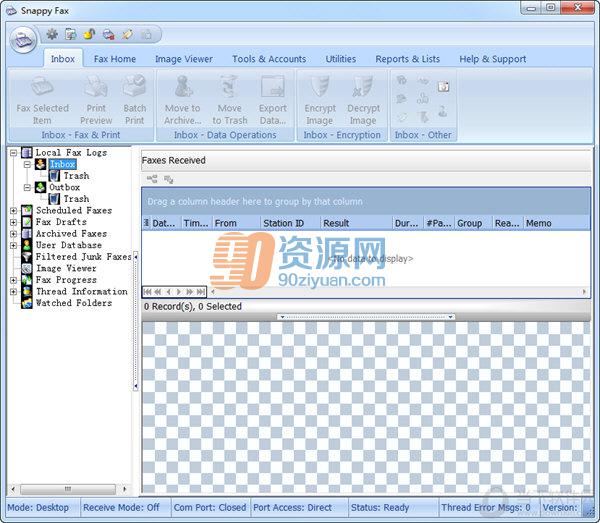Viewport: 600px width, 523px height.
Task: Select the Inbox ribbon tab
Action: (63, 59)
